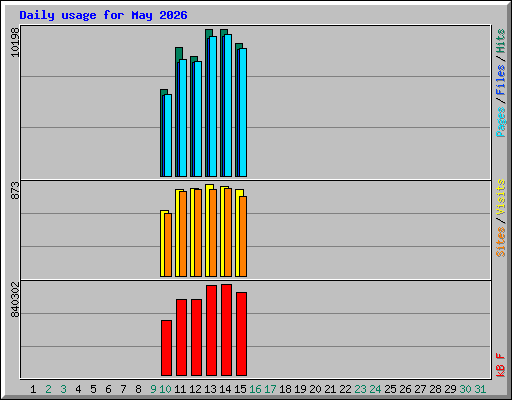Click the 840302 kilobytes axis value
Viewport: 512px width, 400px height.
point(15,300)
